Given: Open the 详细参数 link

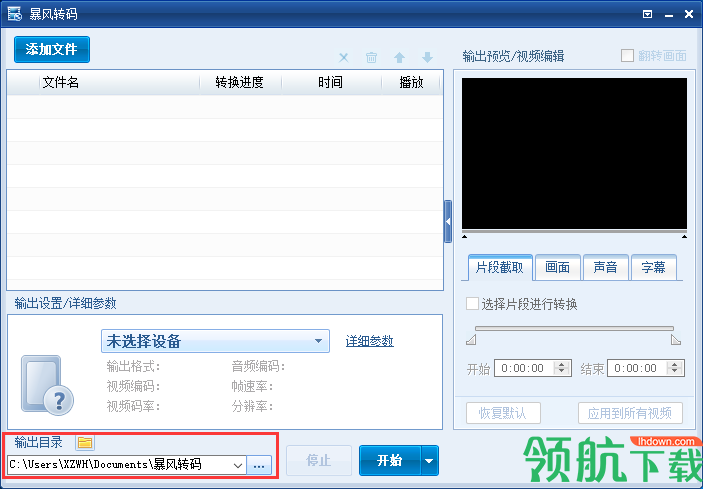Looking at the screenshot, I should (369, 341).
